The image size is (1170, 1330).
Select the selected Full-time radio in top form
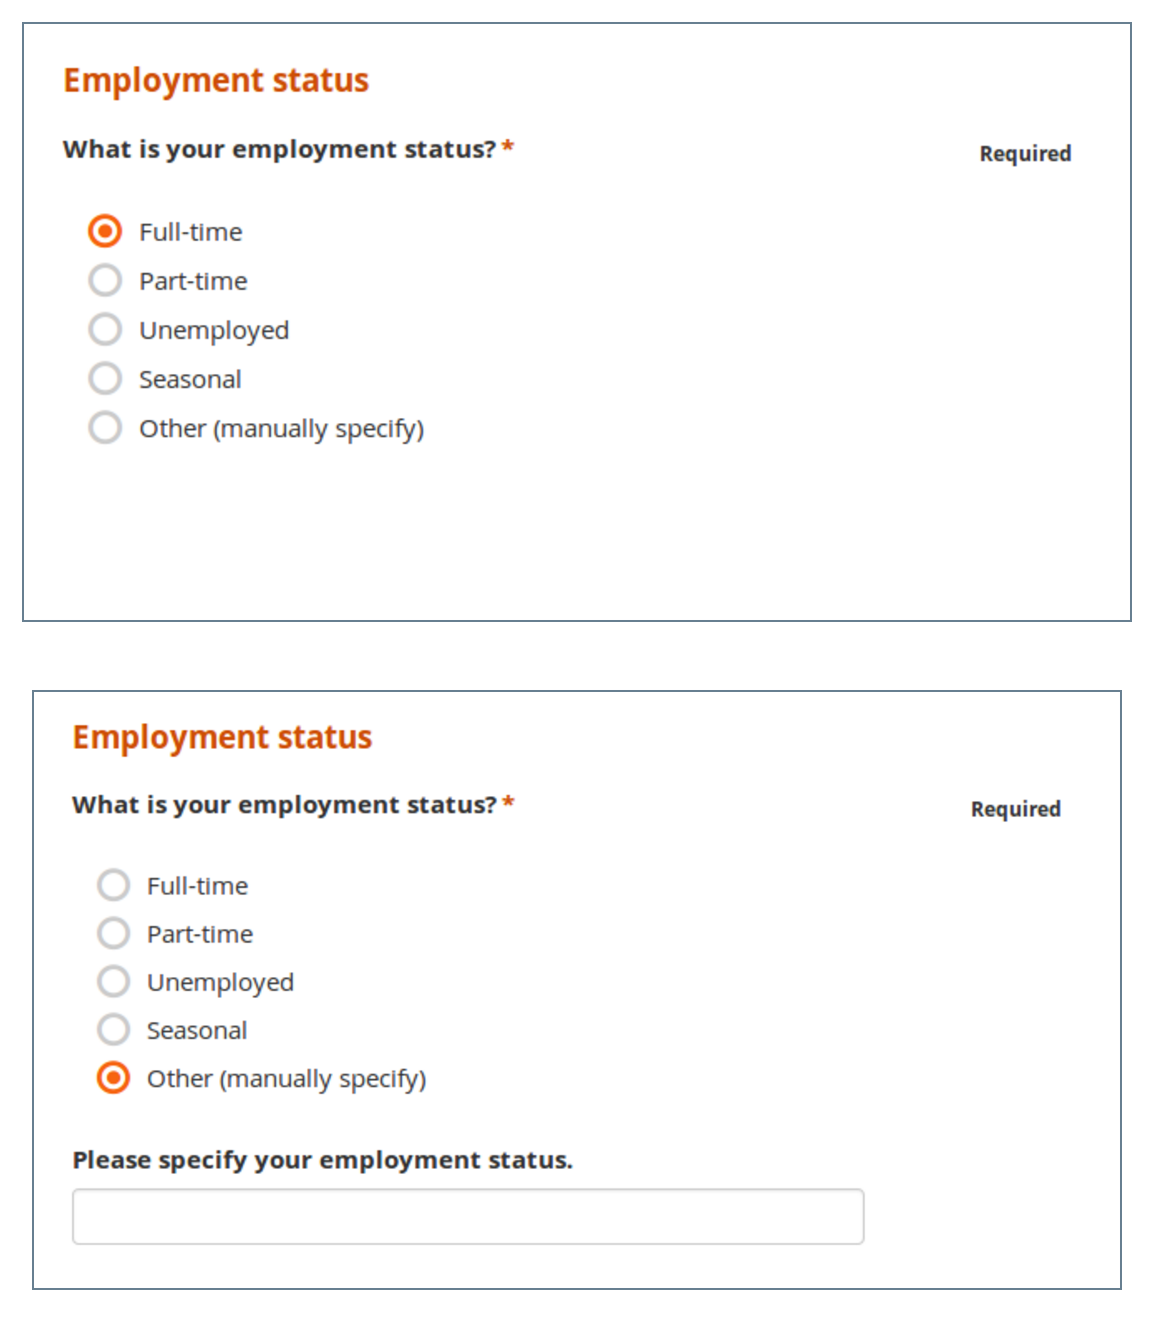click(x=105, y=231)
